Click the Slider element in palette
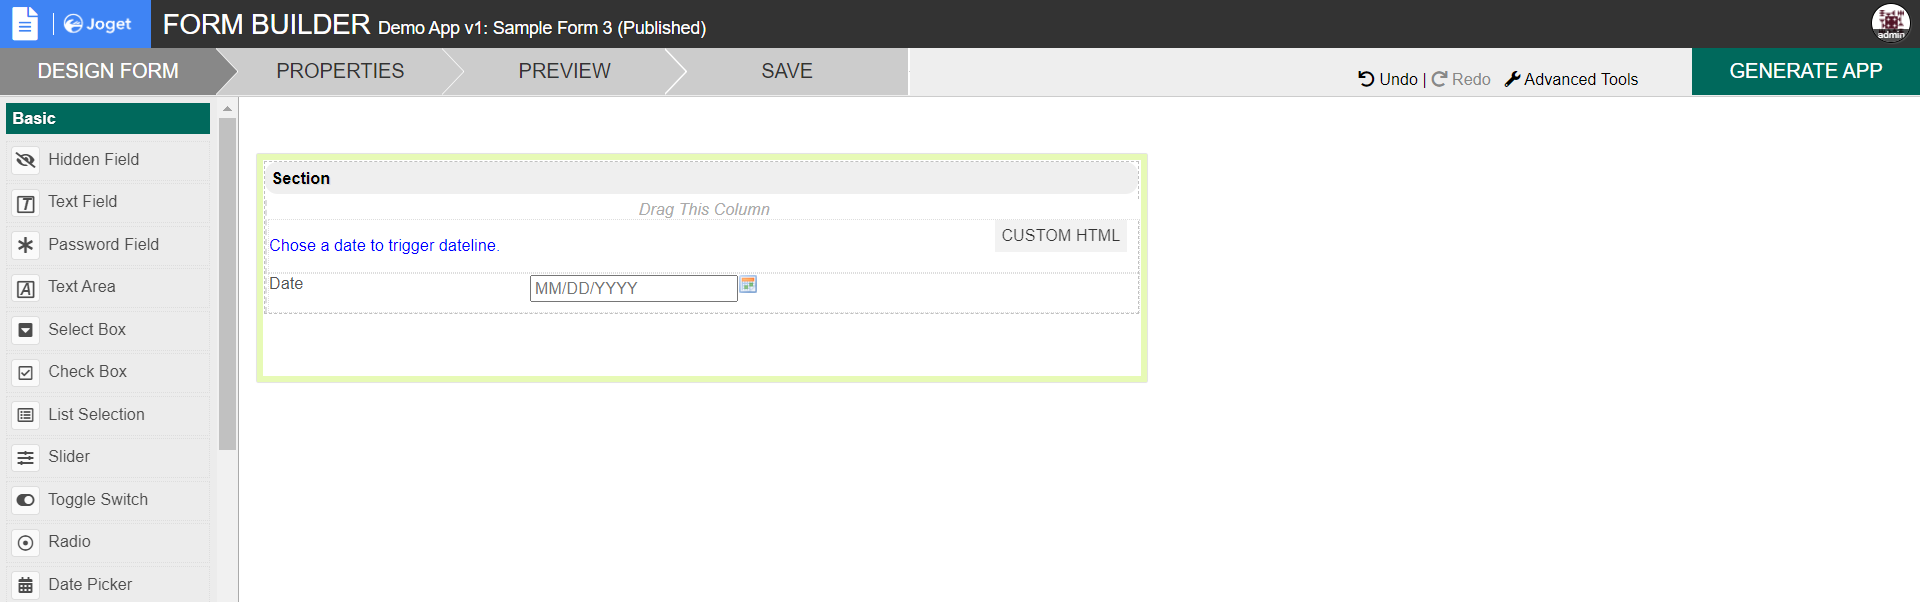 click(69, 457)
